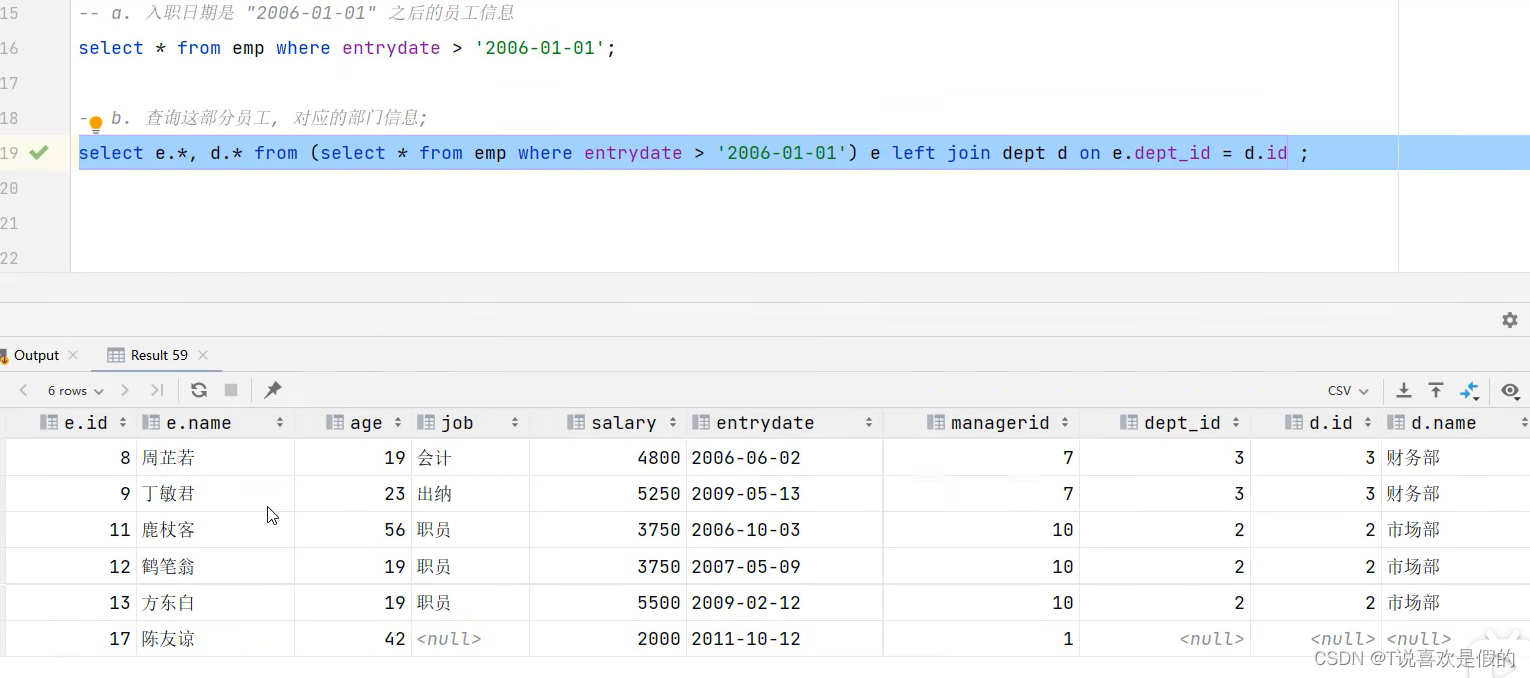Viewport: 1530px width, 678px height.
Task: Select the e.id column header
Action: pos(72,423)
